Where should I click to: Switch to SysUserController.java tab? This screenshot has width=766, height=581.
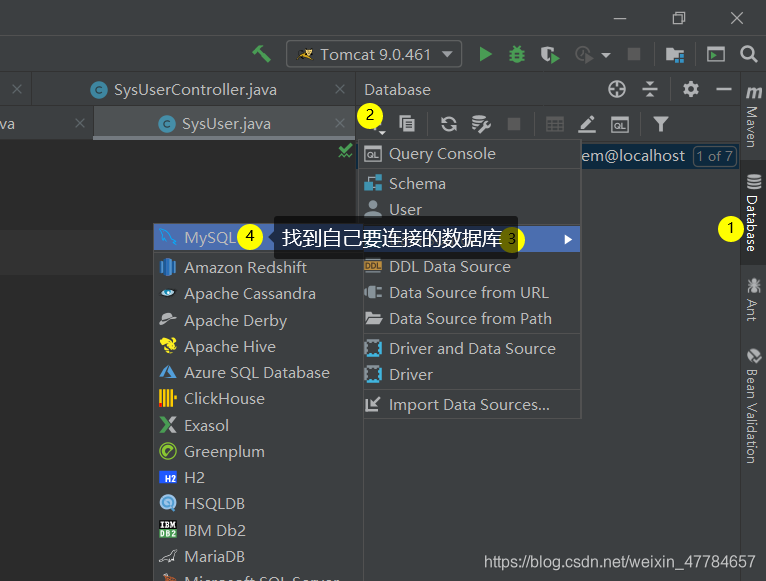(195, 90)
